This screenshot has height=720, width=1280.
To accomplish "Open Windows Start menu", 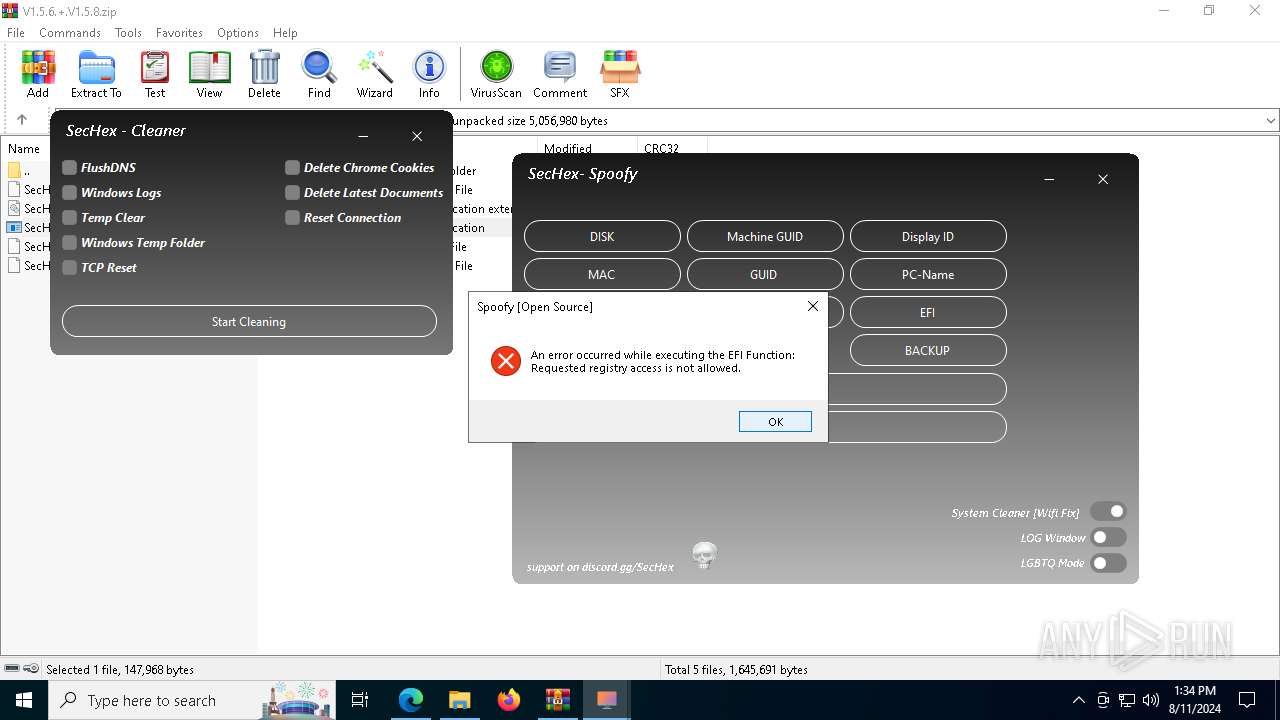I will (x=24, y=700).
